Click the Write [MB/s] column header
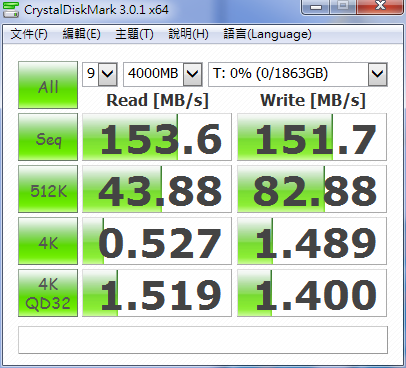The width and height of the screenshot is (406, 368). pos(313,100)
